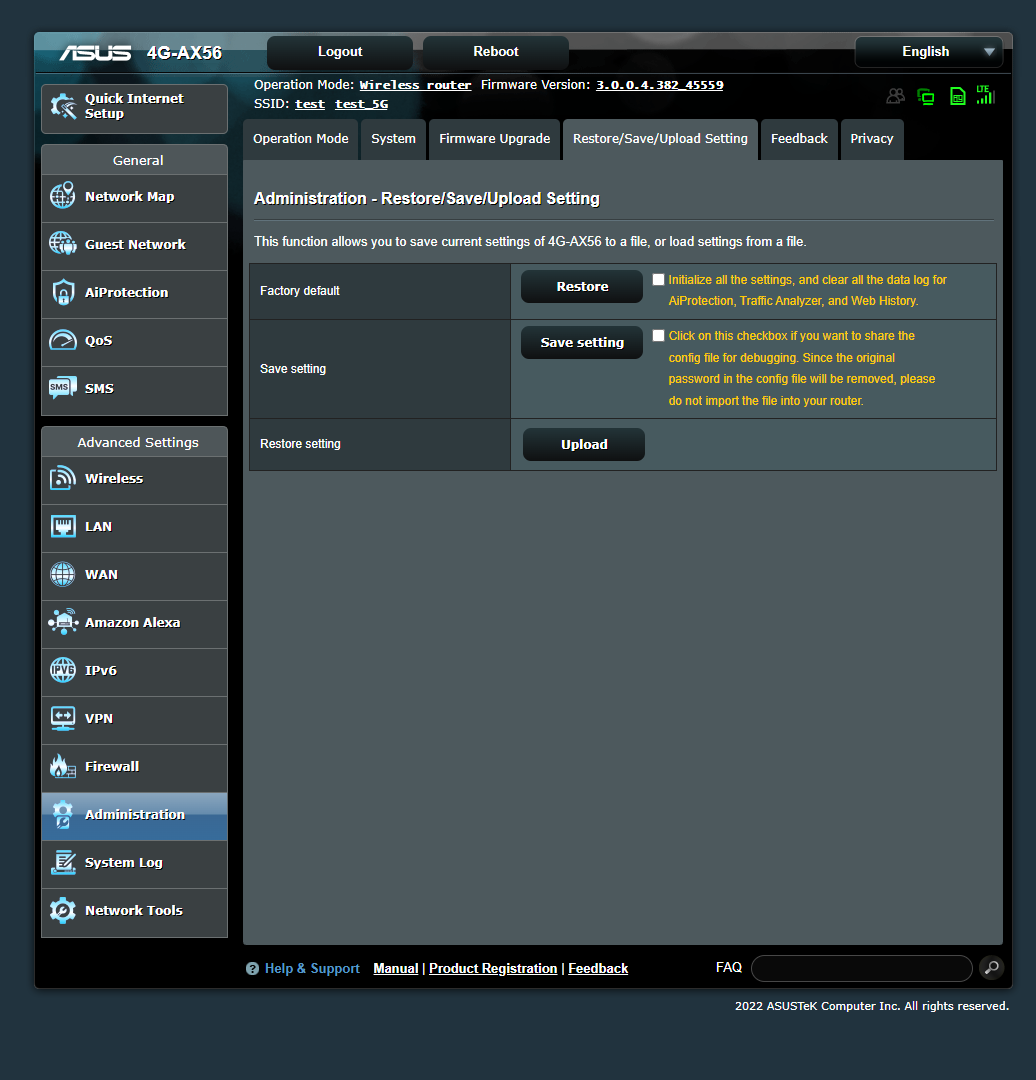Click the 4G-AX56 model name
The image size is (1036, 1080).
pyautogui.click(x=185, y=53)
